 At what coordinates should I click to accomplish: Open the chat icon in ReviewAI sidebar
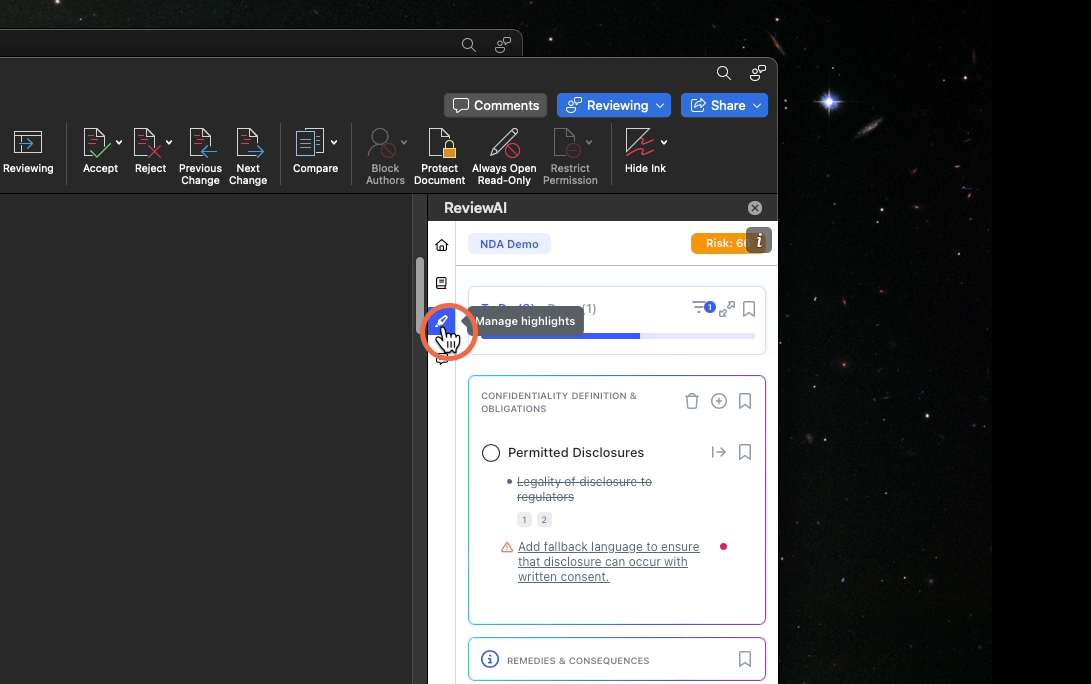tap(441, 359)
